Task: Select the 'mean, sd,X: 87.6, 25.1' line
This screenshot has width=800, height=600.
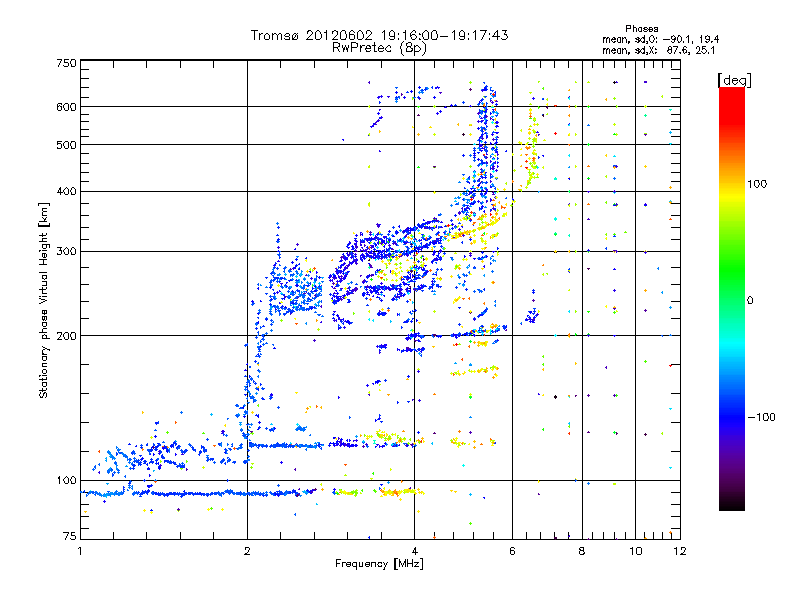Action: point(659,51)
